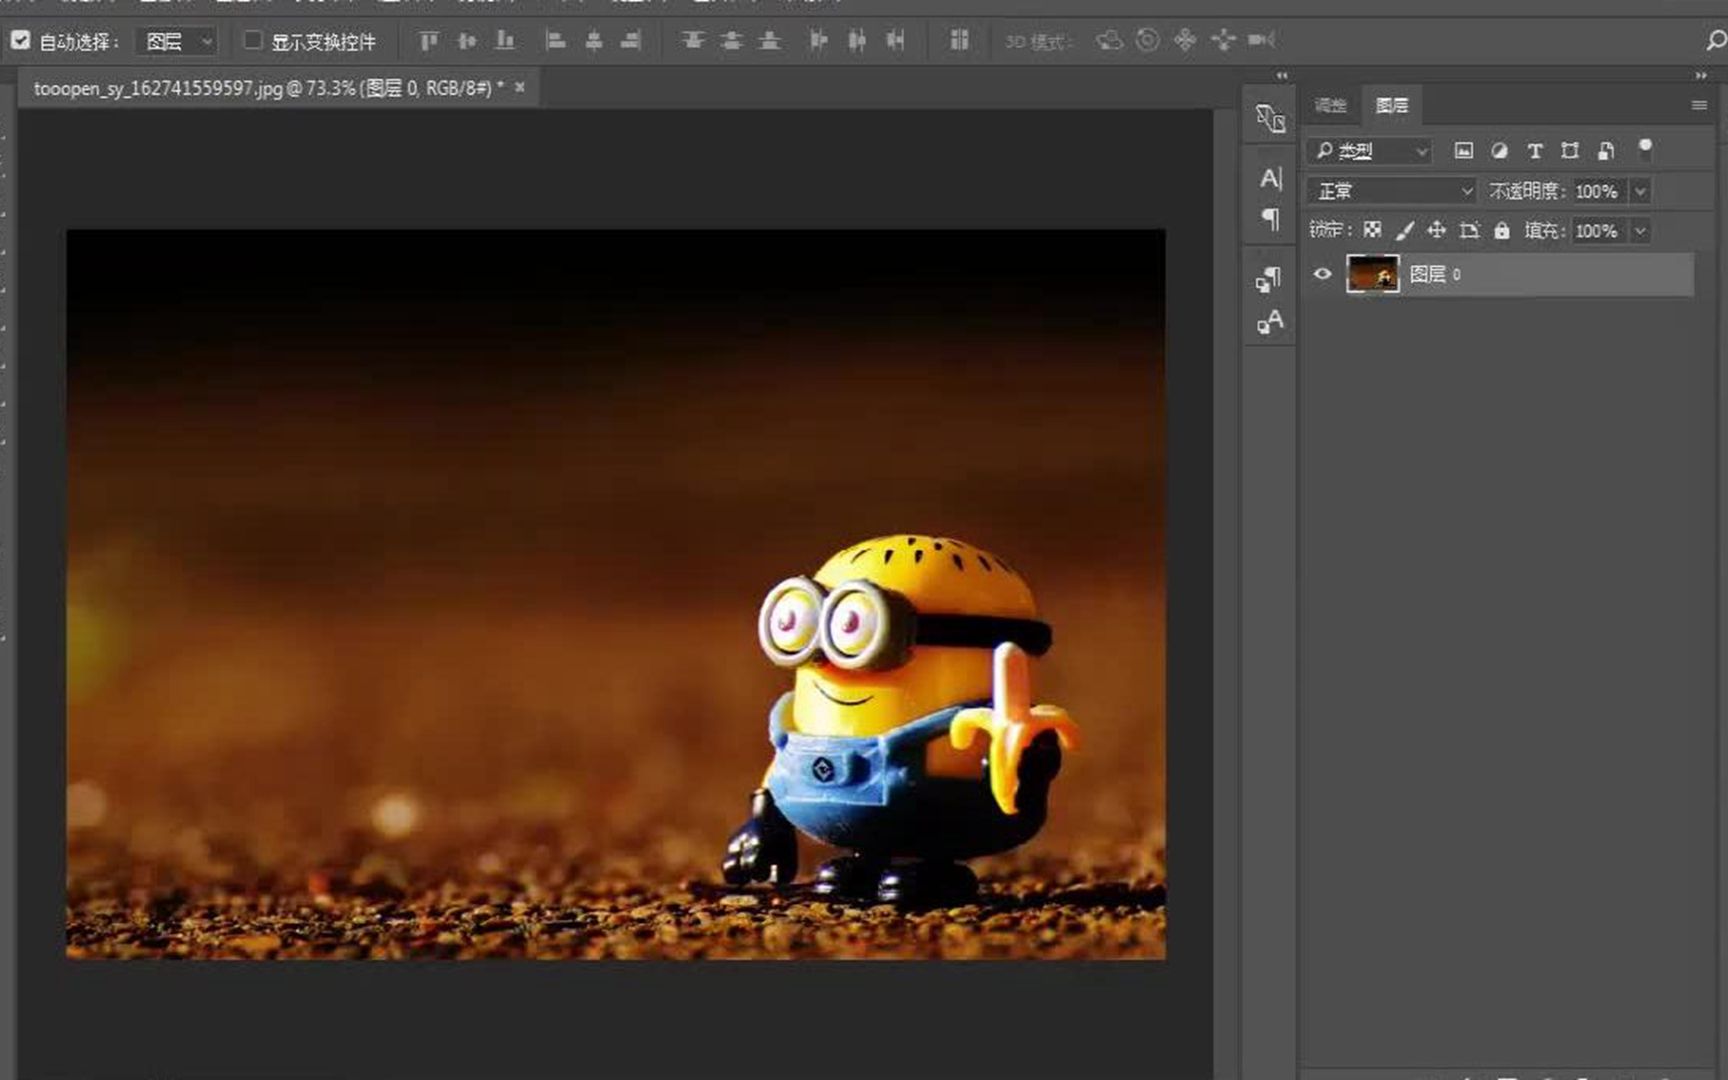The image size is (1728, 1080).
Task: Select the 3D rotate mode icon
Action: [x=1109, y=40]
